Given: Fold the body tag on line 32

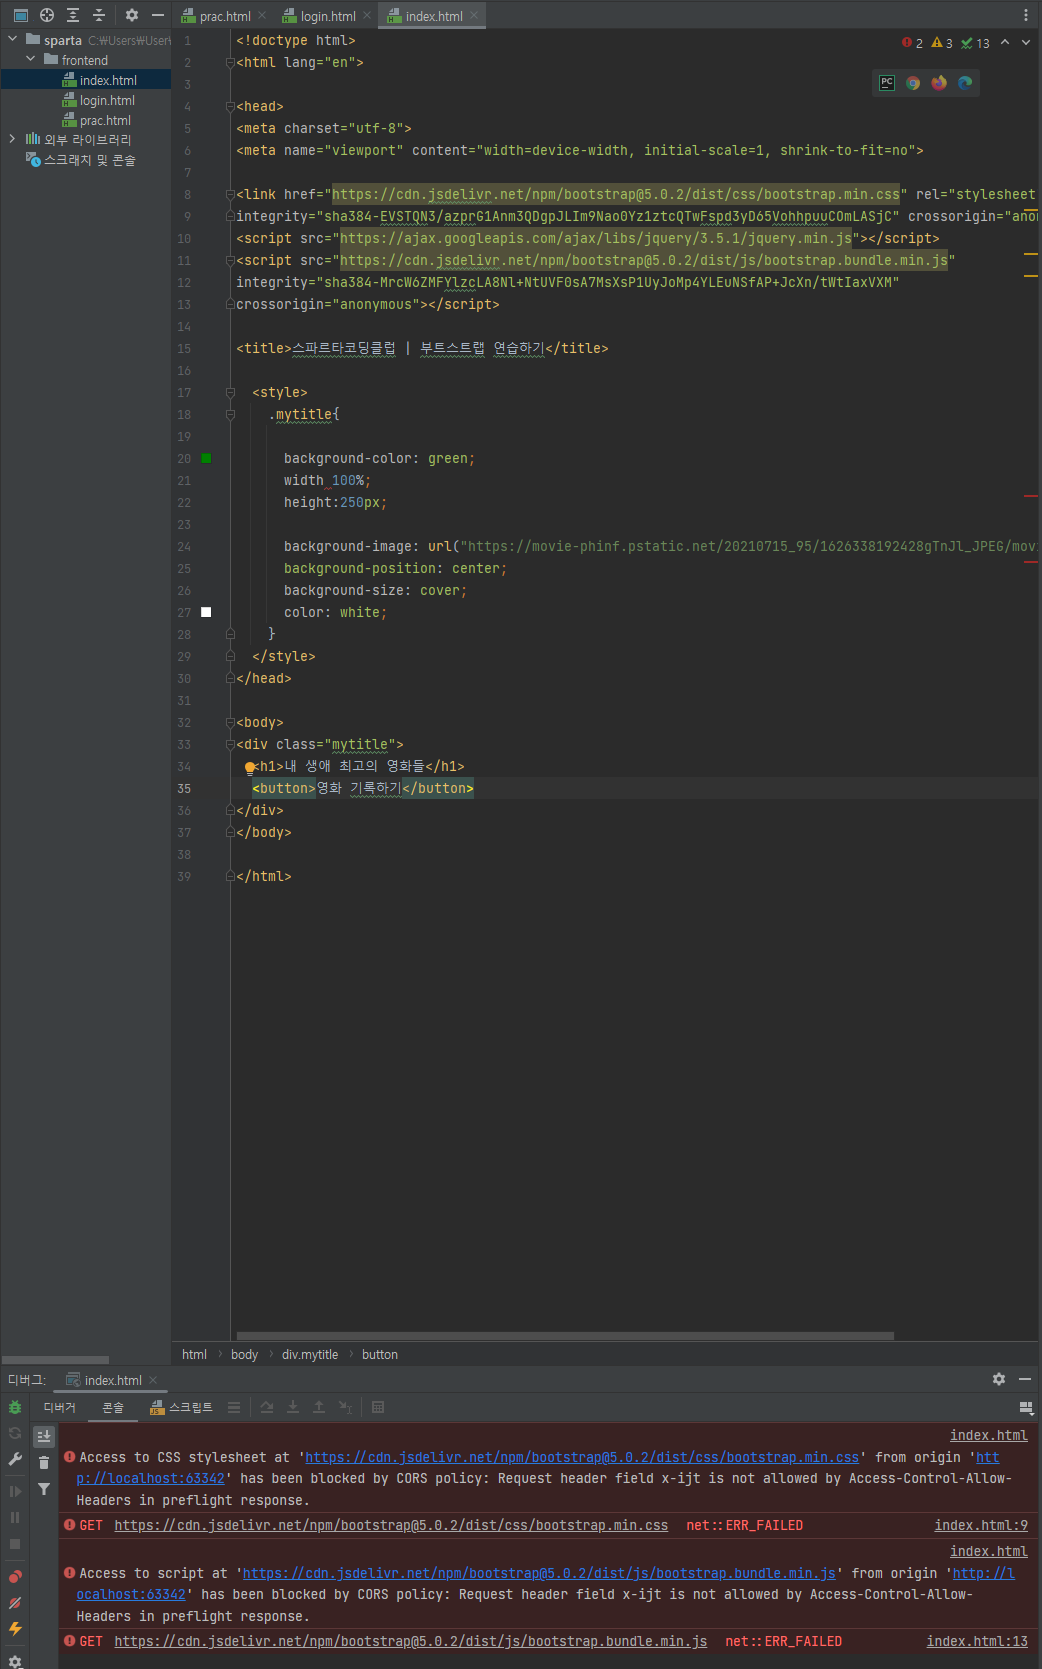Looking at the screenshot, I should point(230,722).
